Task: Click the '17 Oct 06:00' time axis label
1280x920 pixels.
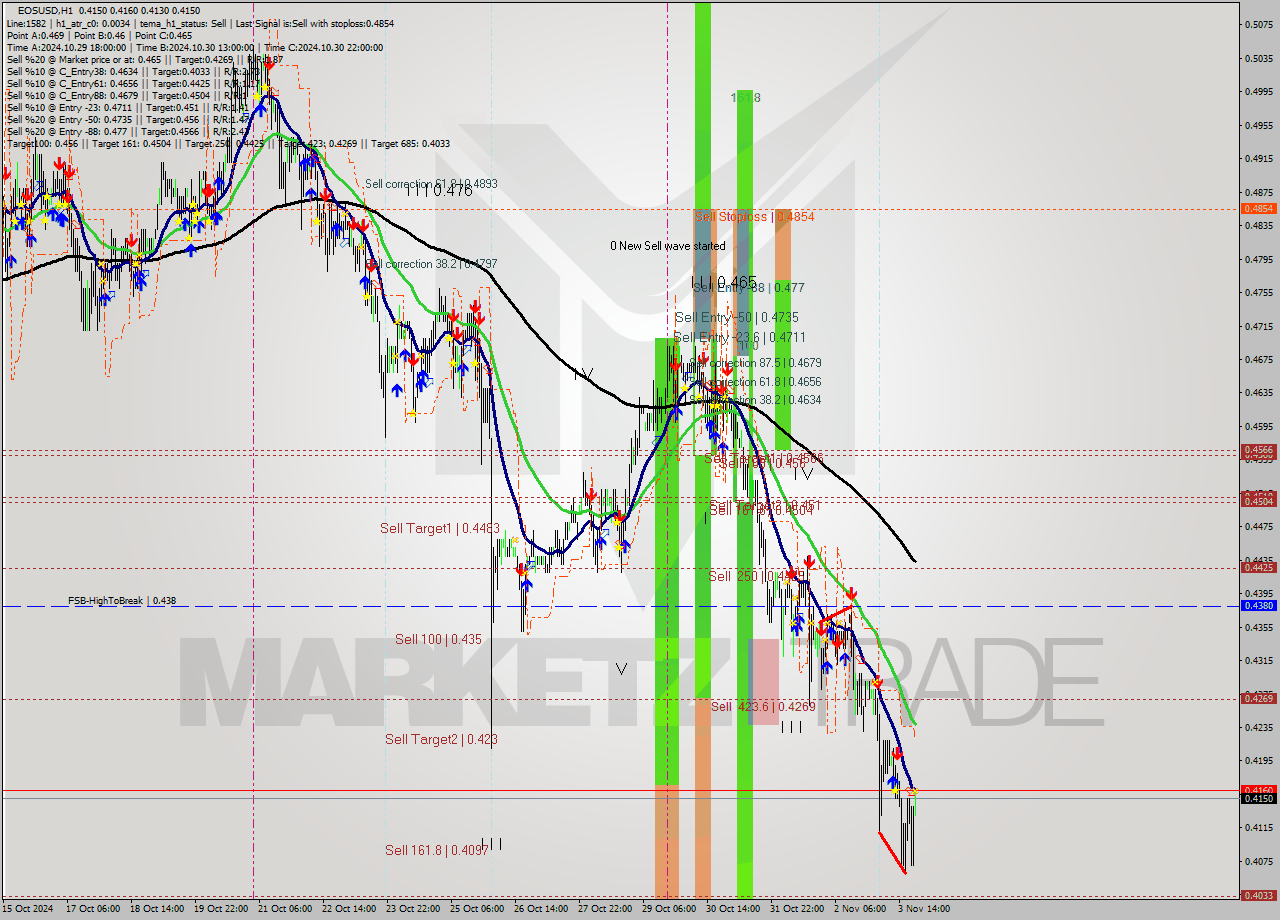Action: pyautogui.click(x=91, y=909)
